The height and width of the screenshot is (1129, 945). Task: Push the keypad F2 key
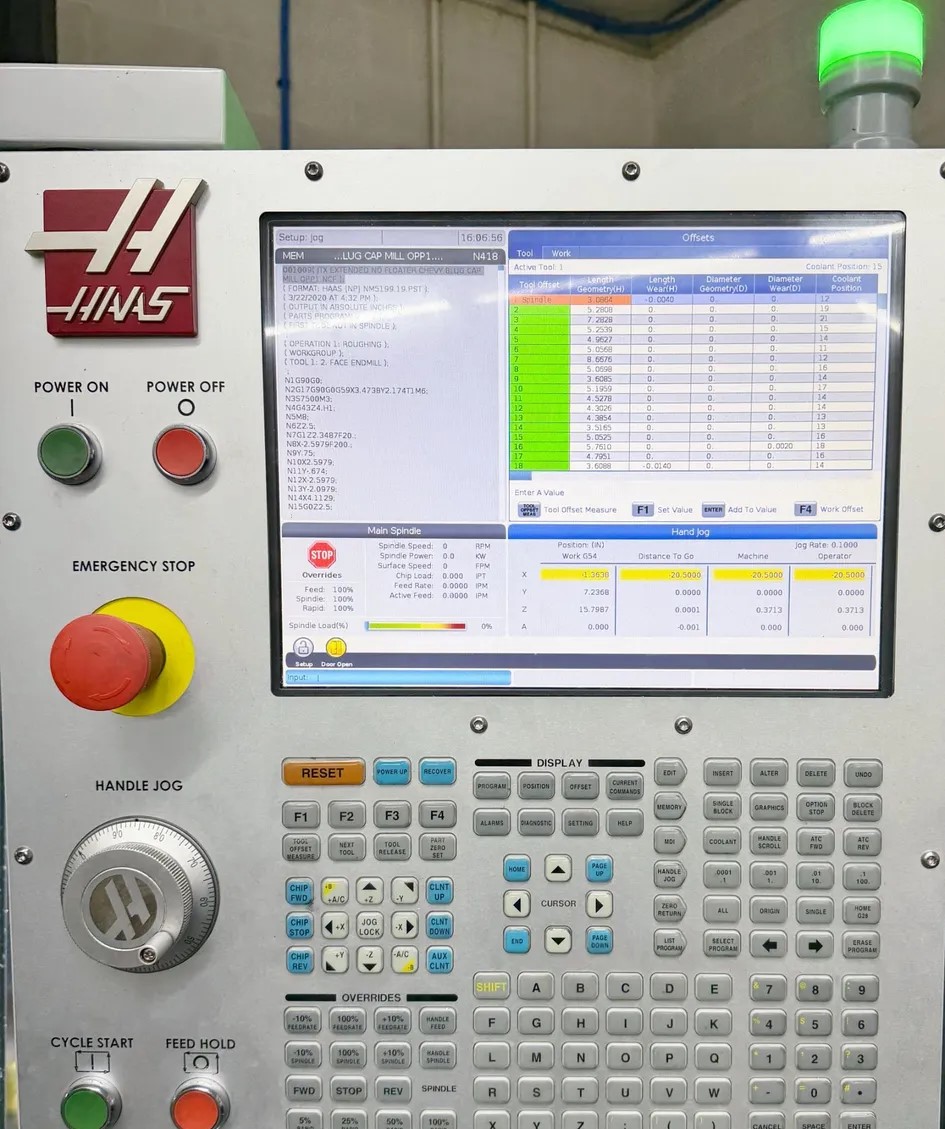pos(346,816)
